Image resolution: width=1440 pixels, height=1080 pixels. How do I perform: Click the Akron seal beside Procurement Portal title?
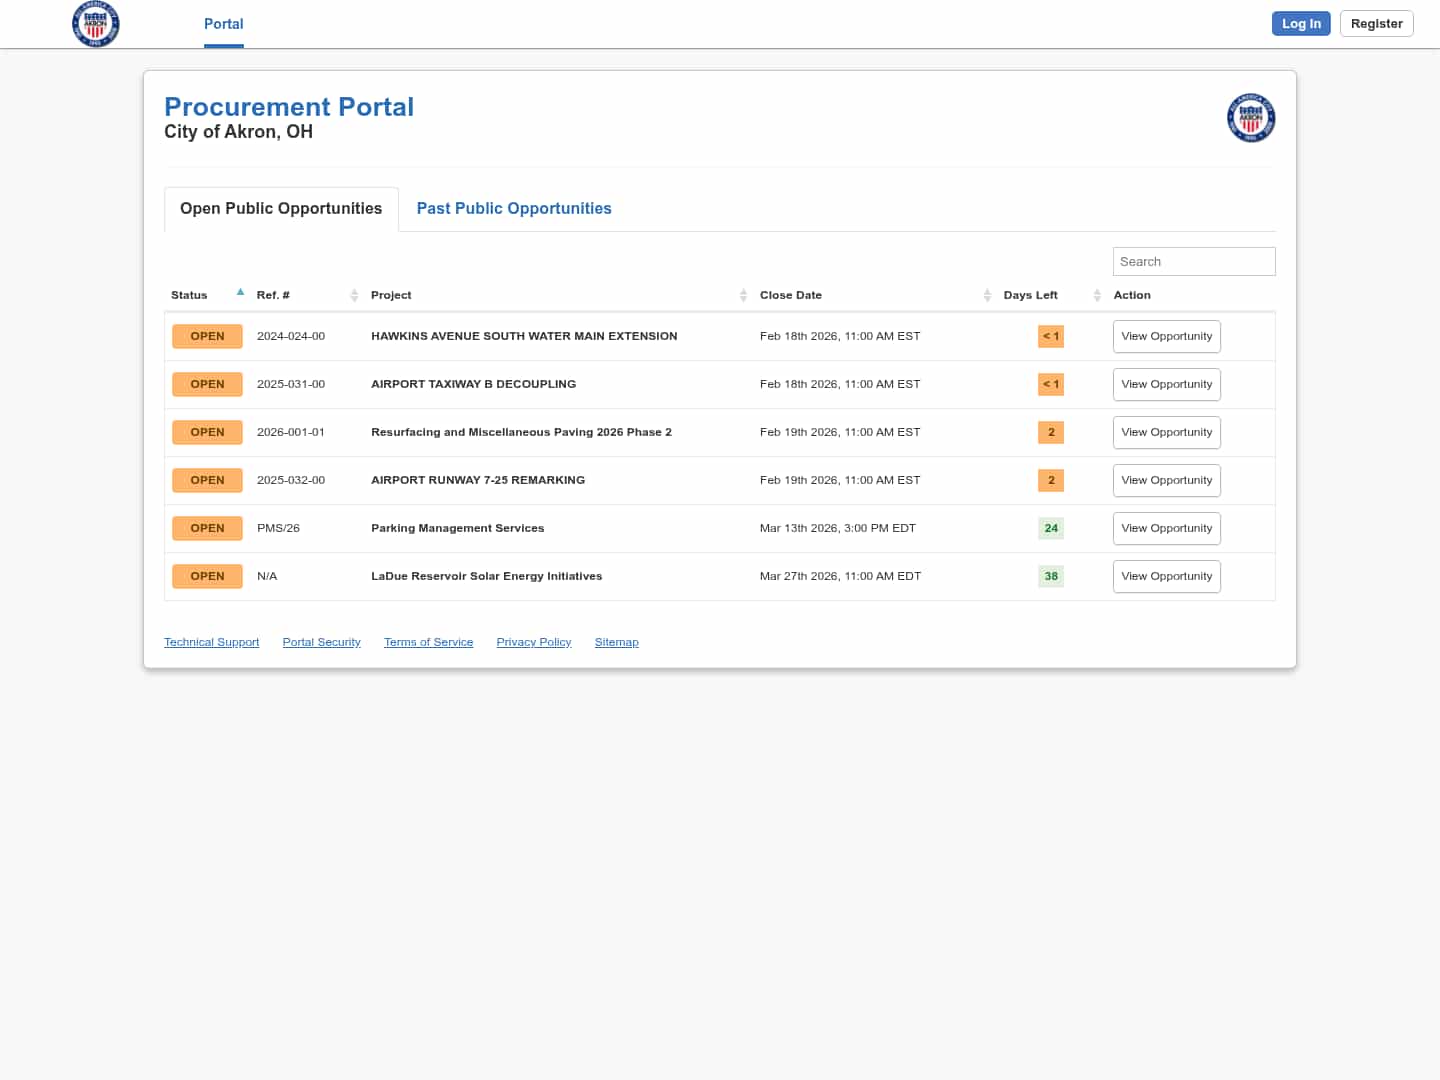click(x=1250, y=118)
